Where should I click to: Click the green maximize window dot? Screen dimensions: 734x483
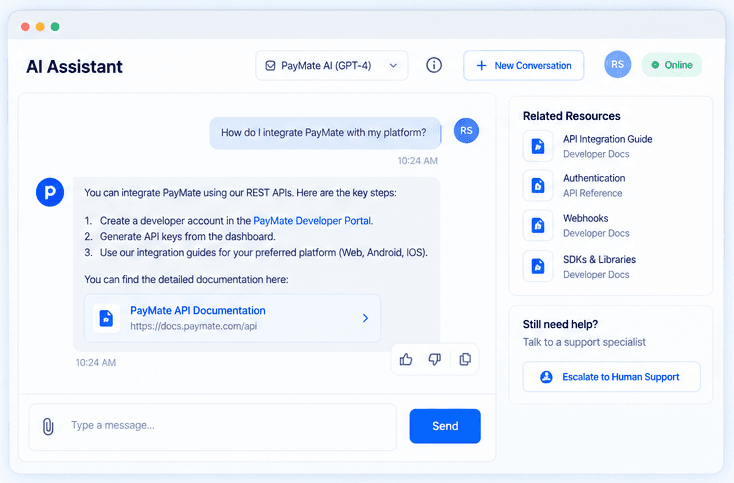[x=55, y=27]
